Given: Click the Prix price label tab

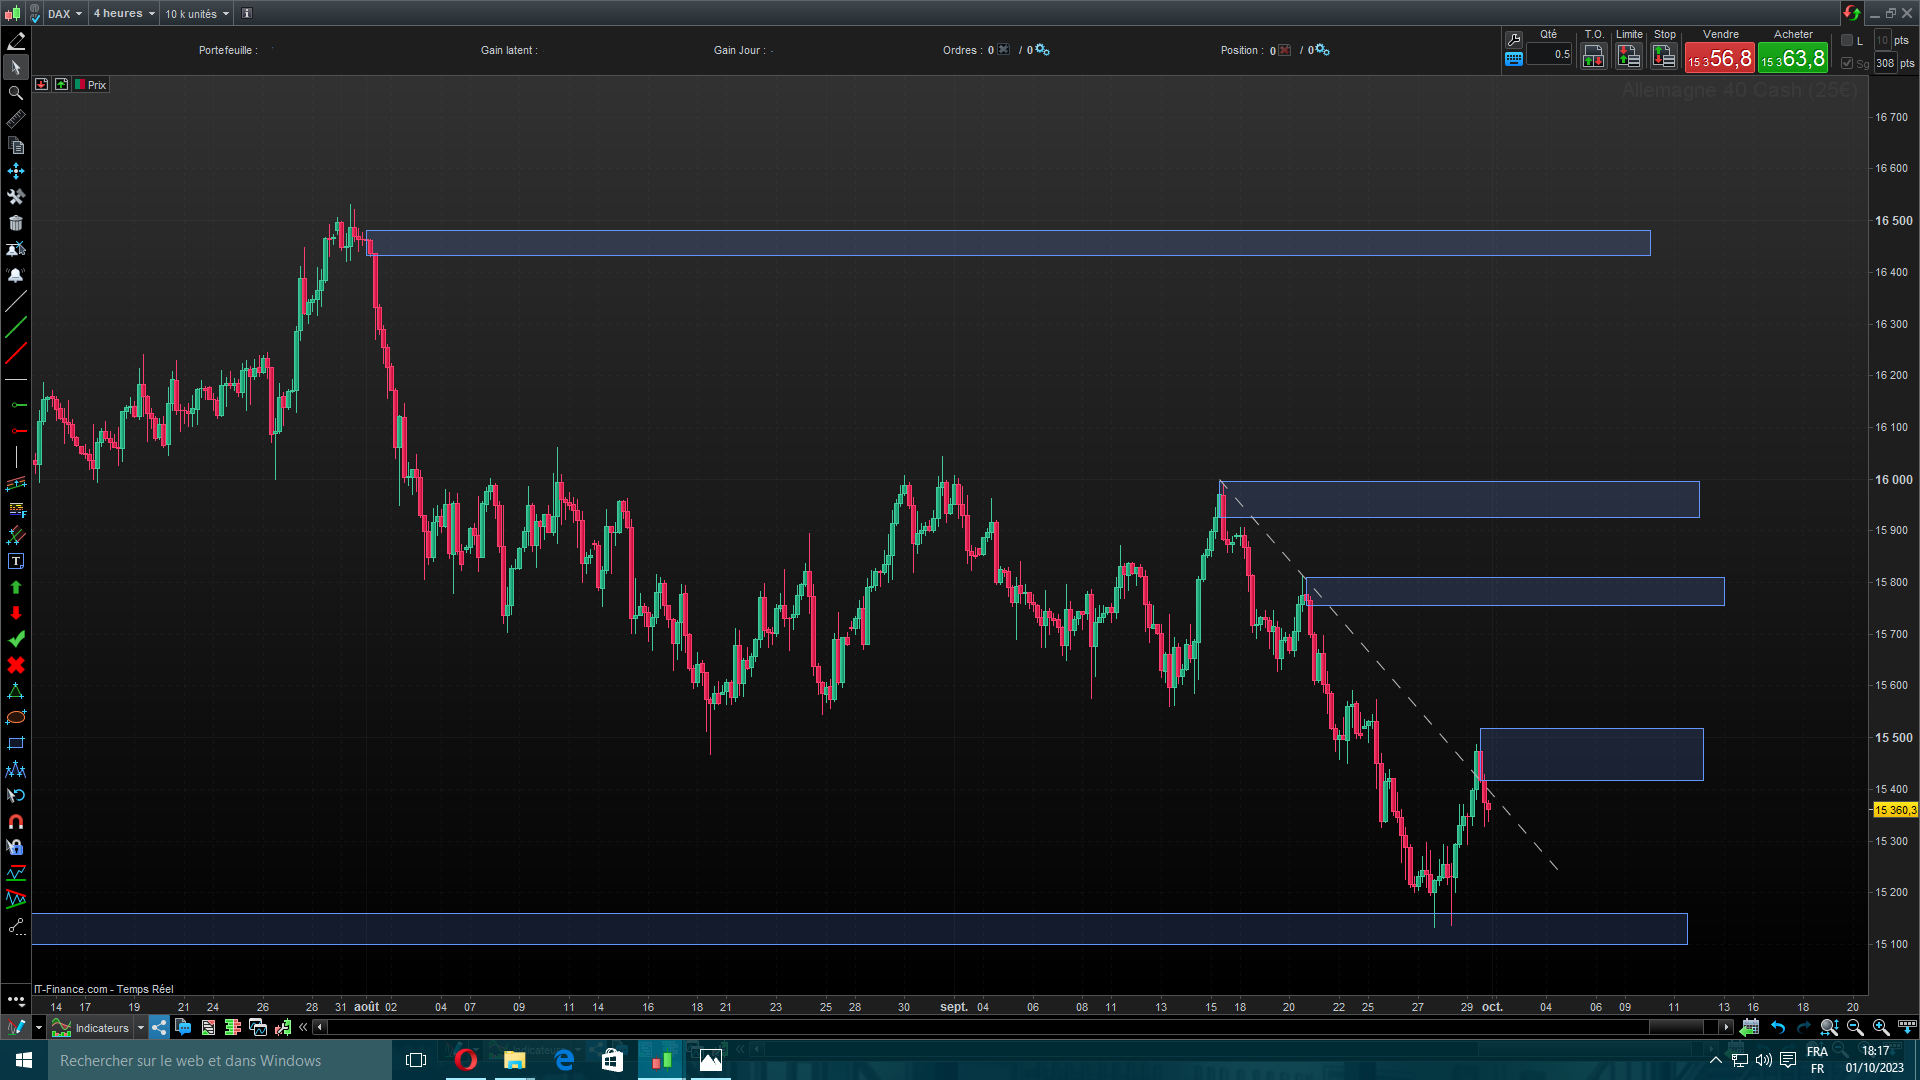Looking at the screenshot, I should pyautogui.click(x=96, y=85).
